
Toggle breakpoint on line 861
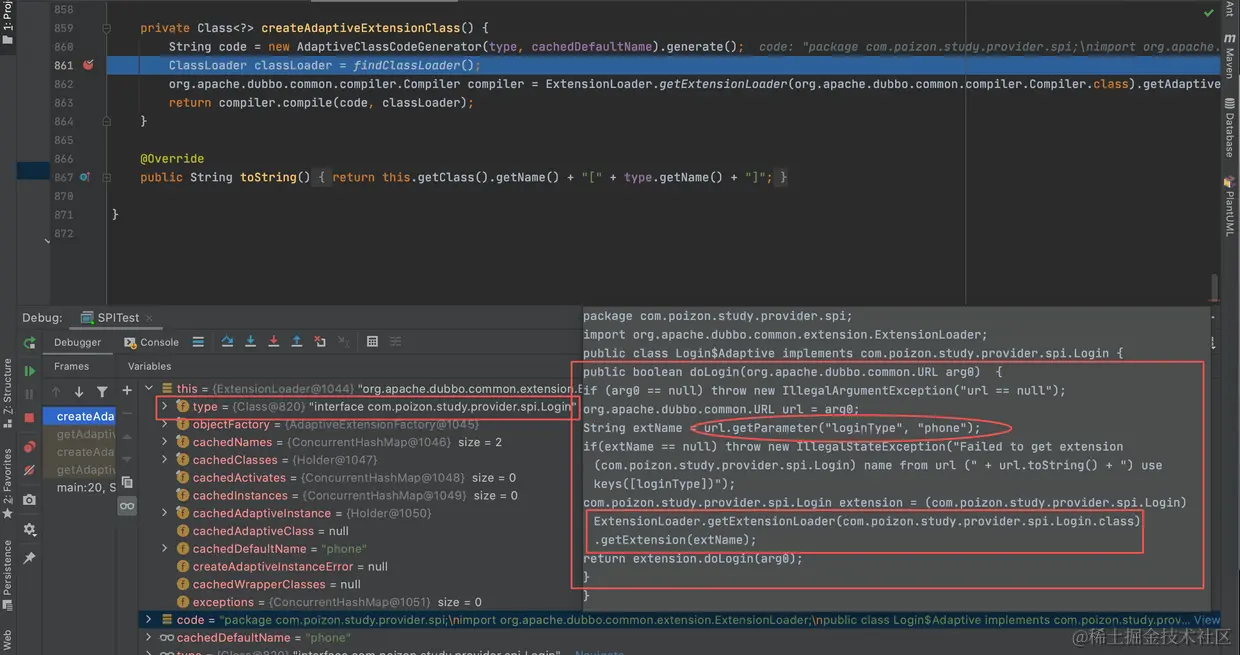pyautogui.click(x=88, y=65)
